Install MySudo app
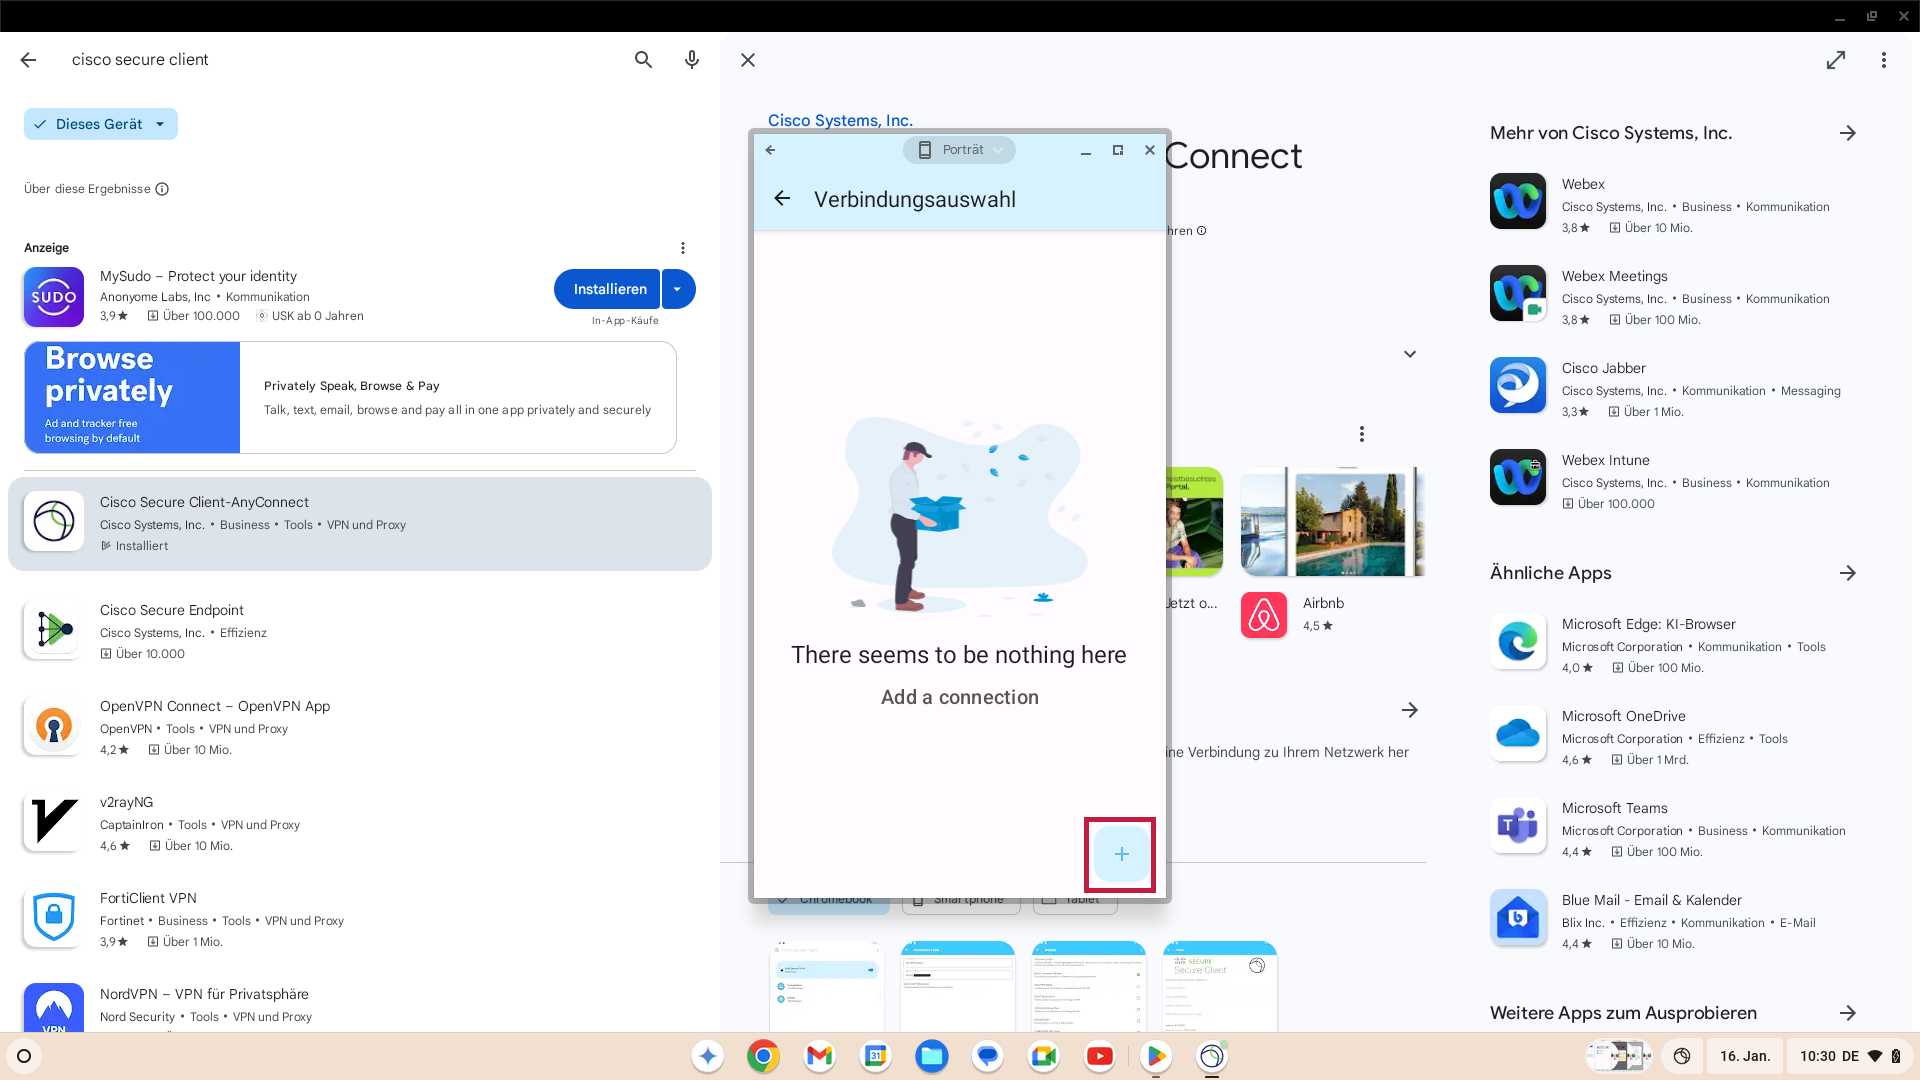Viewport: 1920px width, 1080px height. tap(608, 289)
